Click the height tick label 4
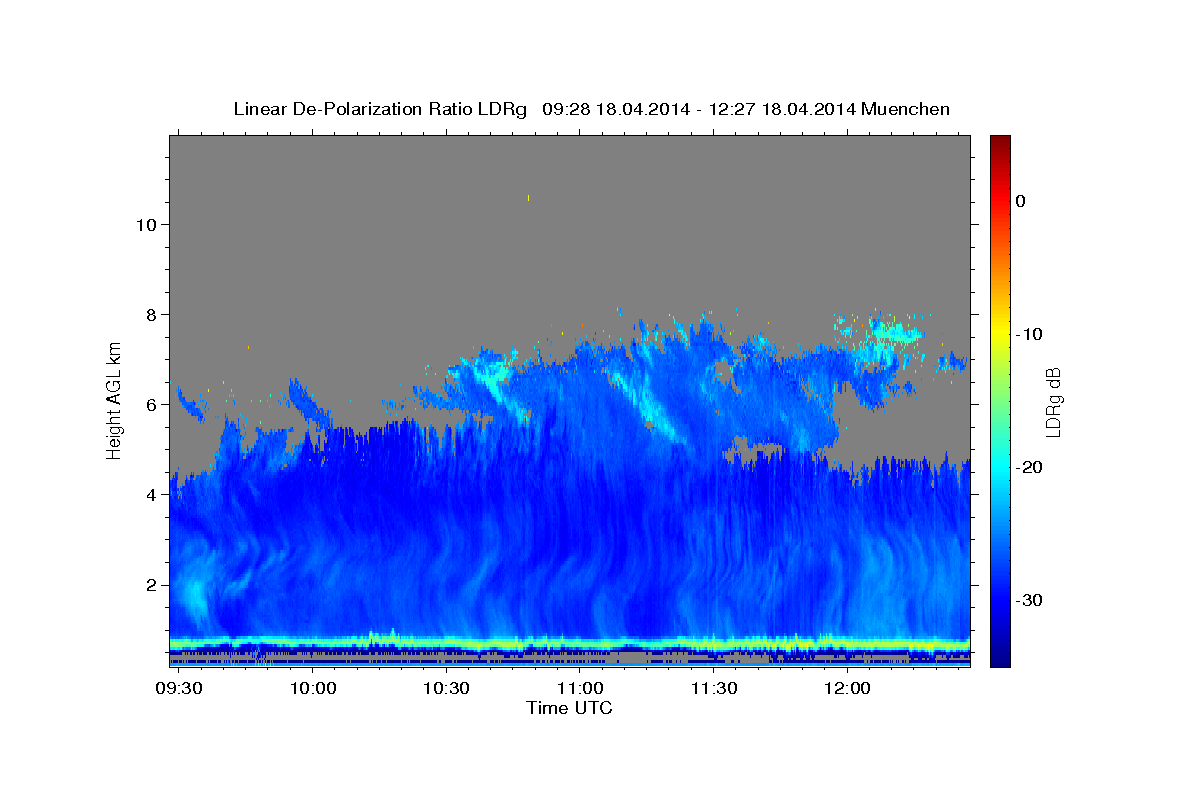Viewport: 1200px width, 800px height. [150, 495]
